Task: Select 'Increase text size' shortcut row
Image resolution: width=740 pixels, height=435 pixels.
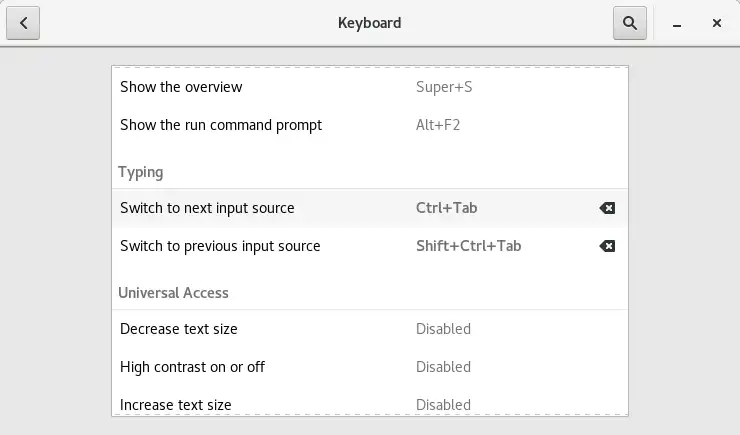Action: pos(176,405)
